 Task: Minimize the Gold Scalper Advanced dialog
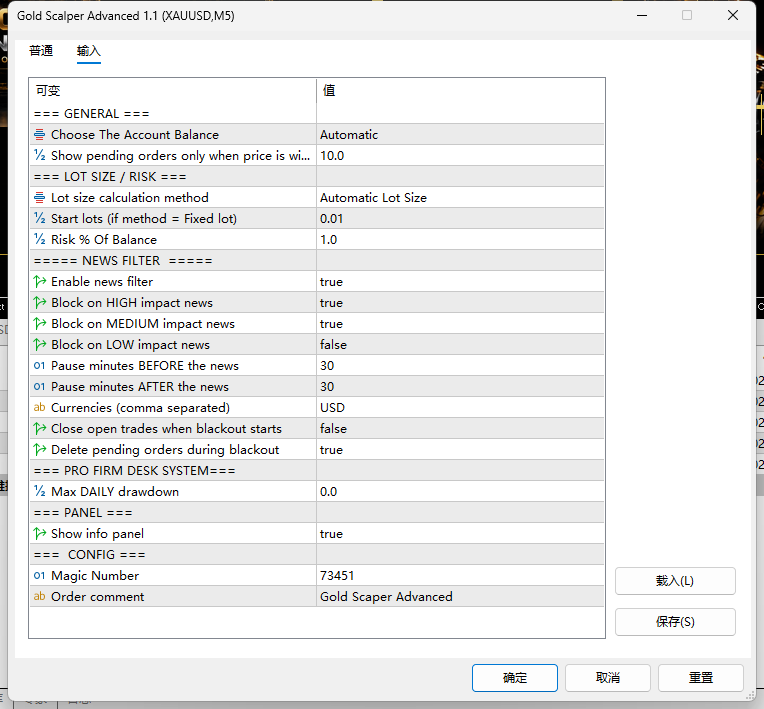642,15
